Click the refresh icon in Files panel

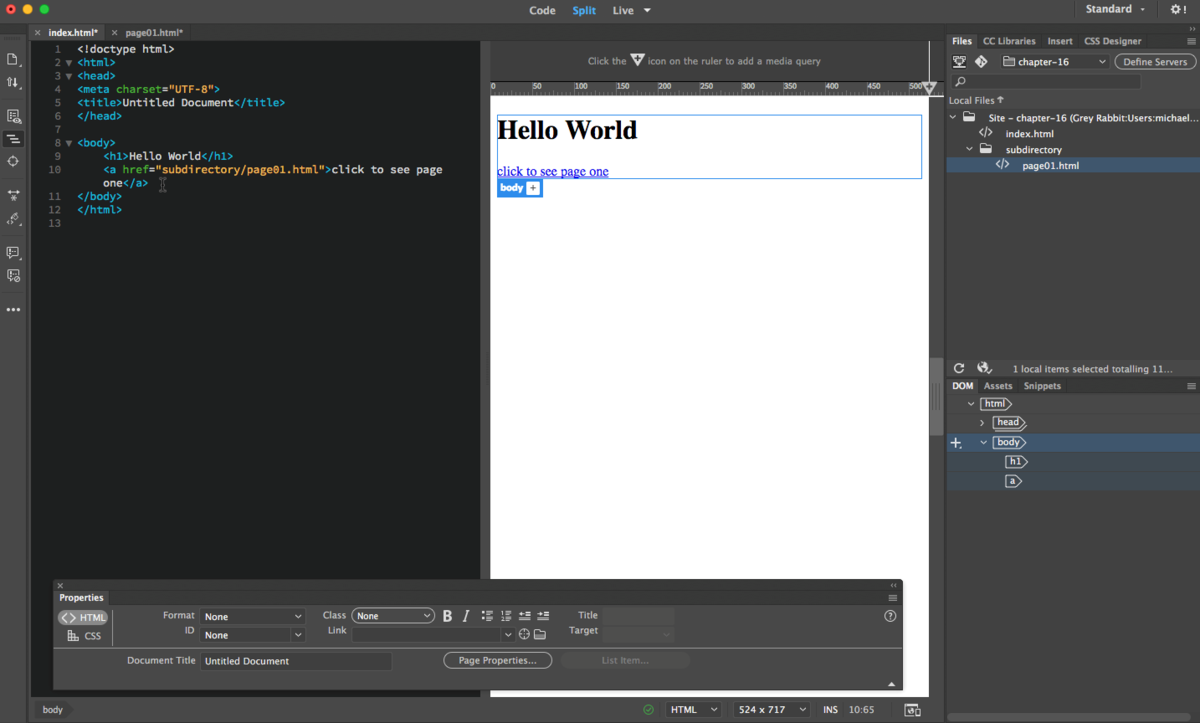pos(959,369)
